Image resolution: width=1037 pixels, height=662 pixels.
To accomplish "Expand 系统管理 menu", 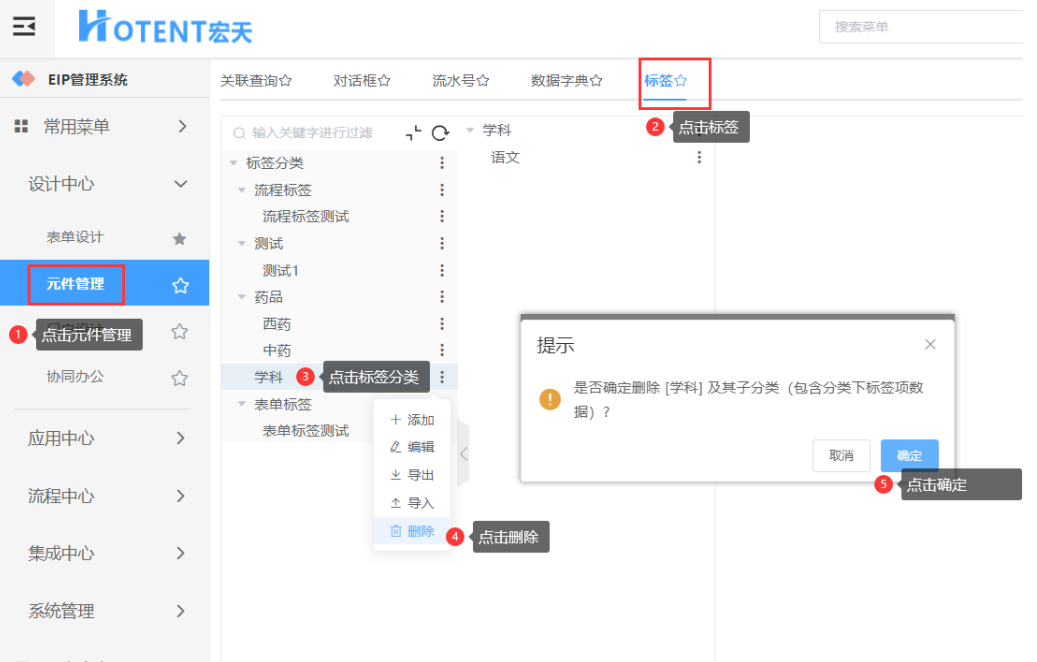I will (181, 611).
